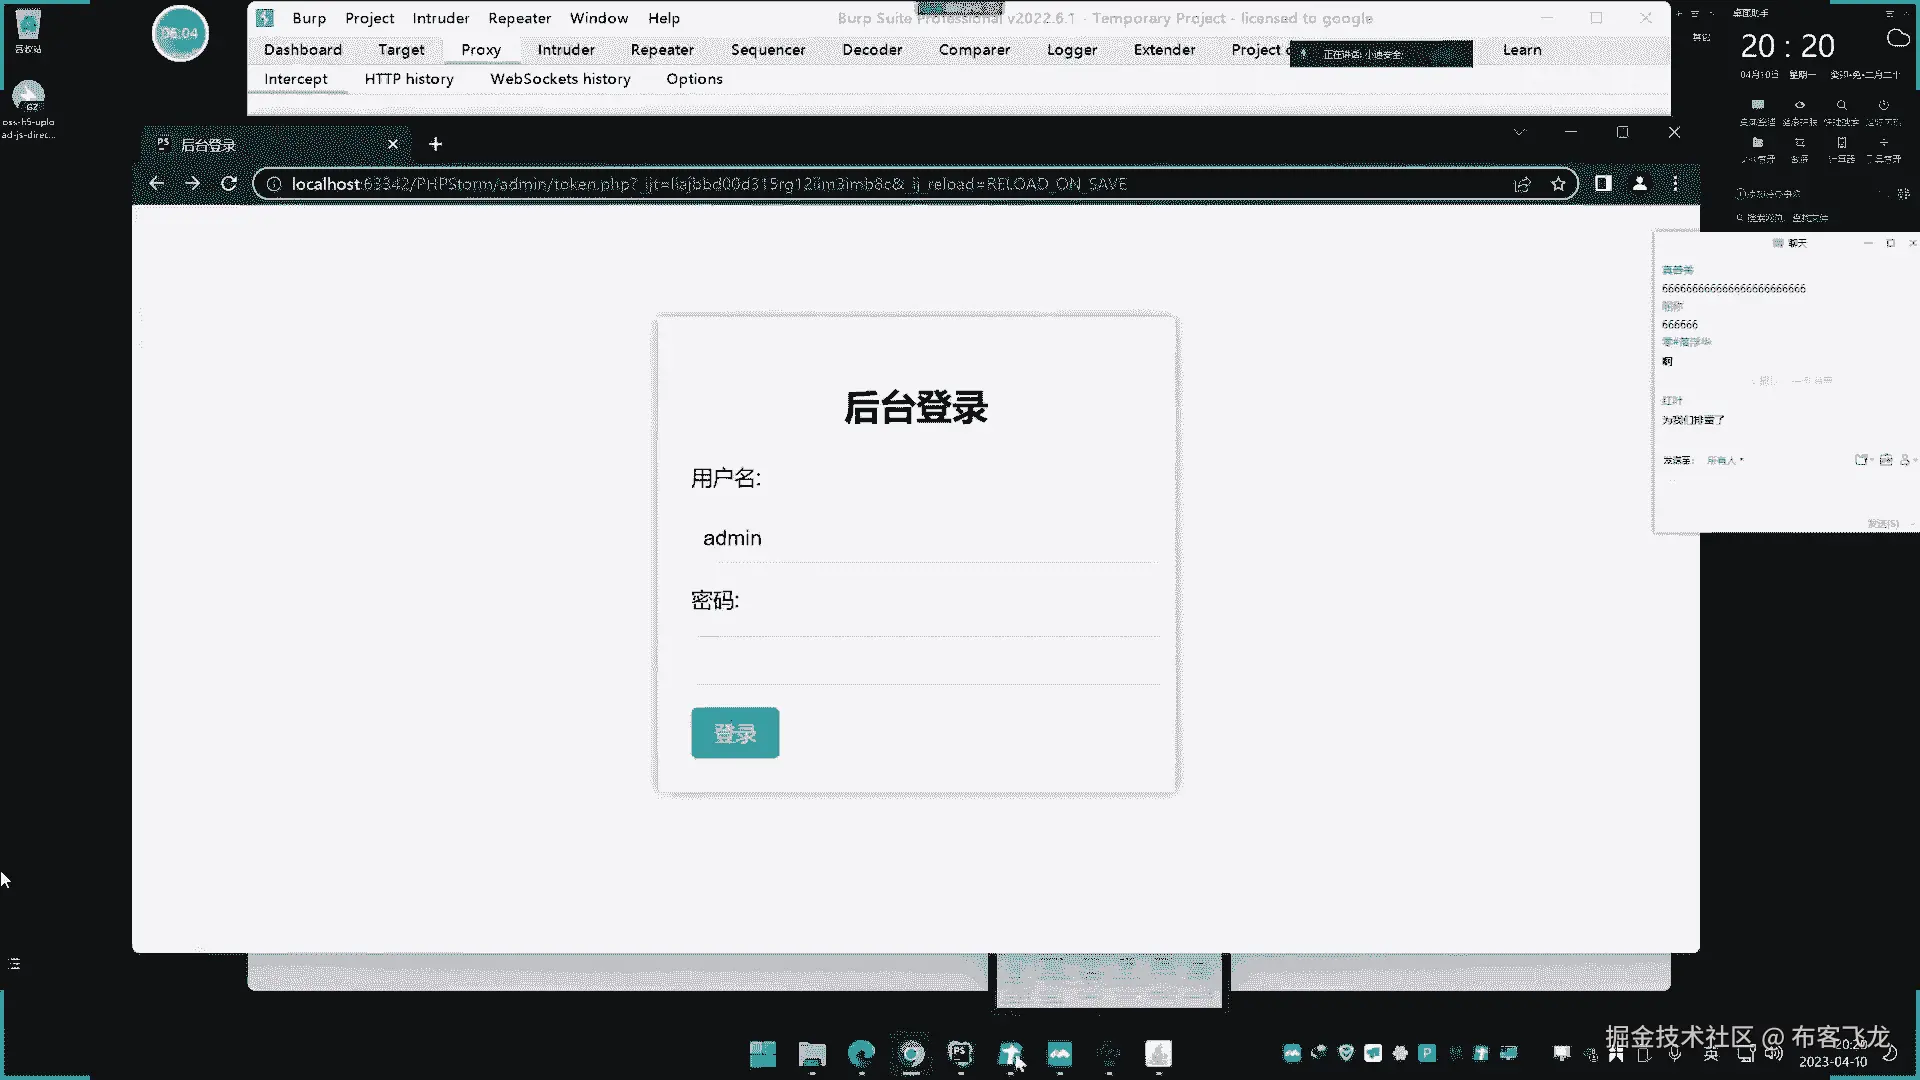This screenshot has width=1920, height=1080.
Task: Click the Learn tab in Burp Suite
Action: pyautogui.click(x=1521, y=50)
